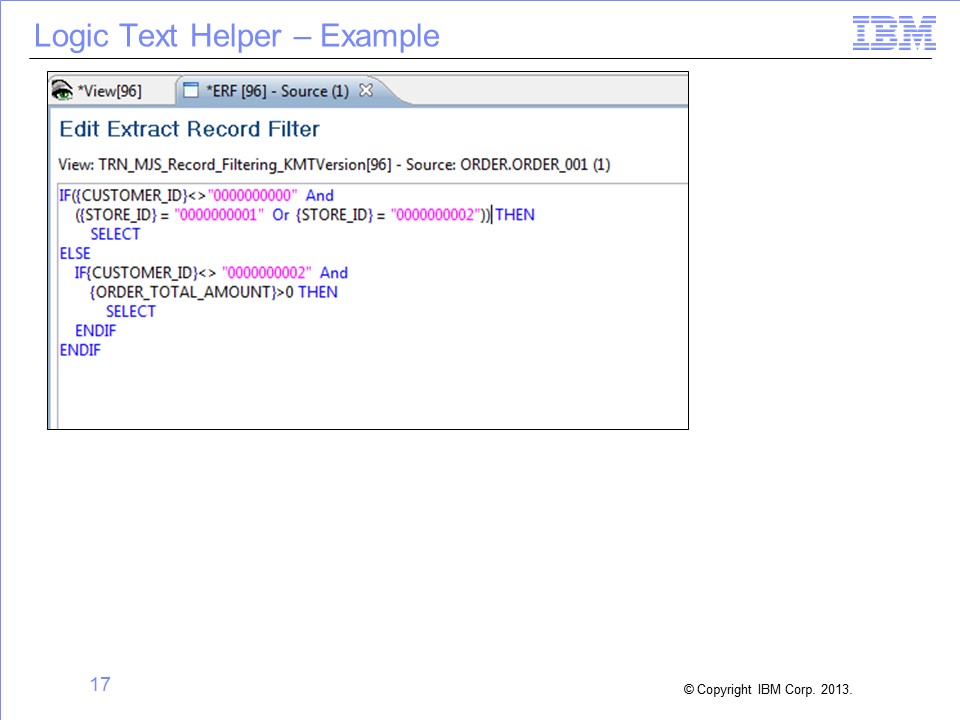Click the ELSE keyword
Screen dimensions: 960x720
[75, 253]
